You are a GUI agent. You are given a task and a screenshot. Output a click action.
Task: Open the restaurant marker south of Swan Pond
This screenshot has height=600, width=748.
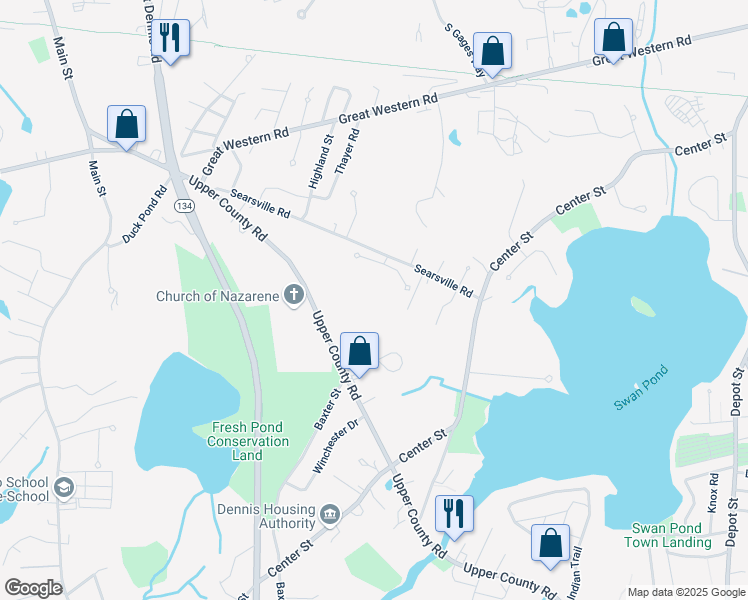pyautogui.click(x=454, y=517)
